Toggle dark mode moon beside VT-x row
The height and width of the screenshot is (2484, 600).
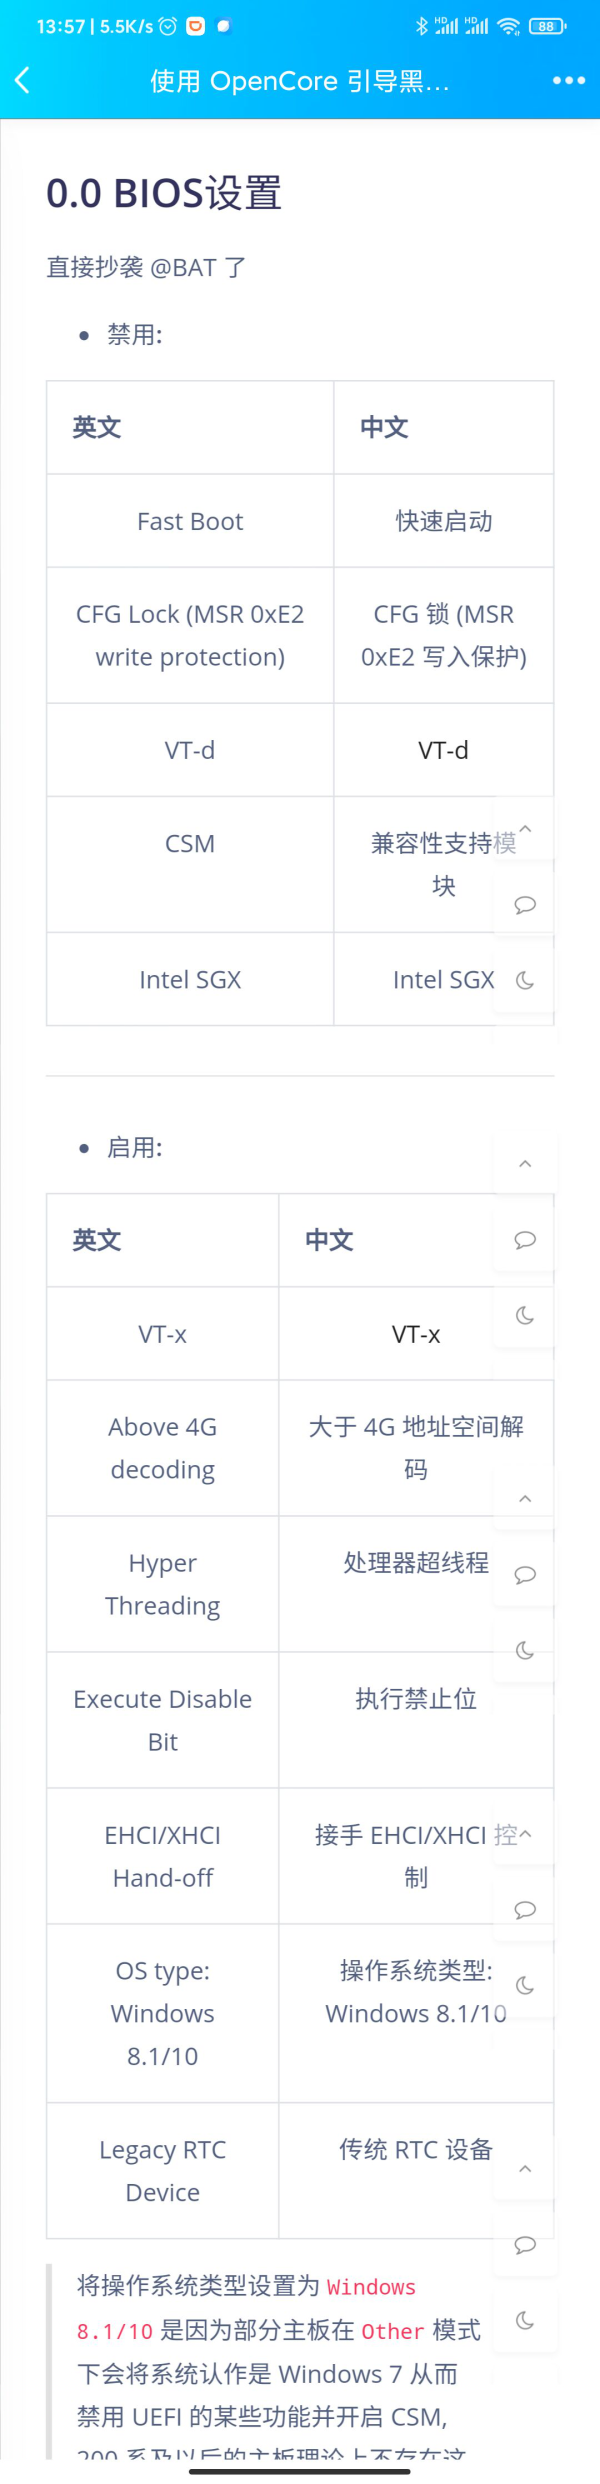(x=525, y=1316)
